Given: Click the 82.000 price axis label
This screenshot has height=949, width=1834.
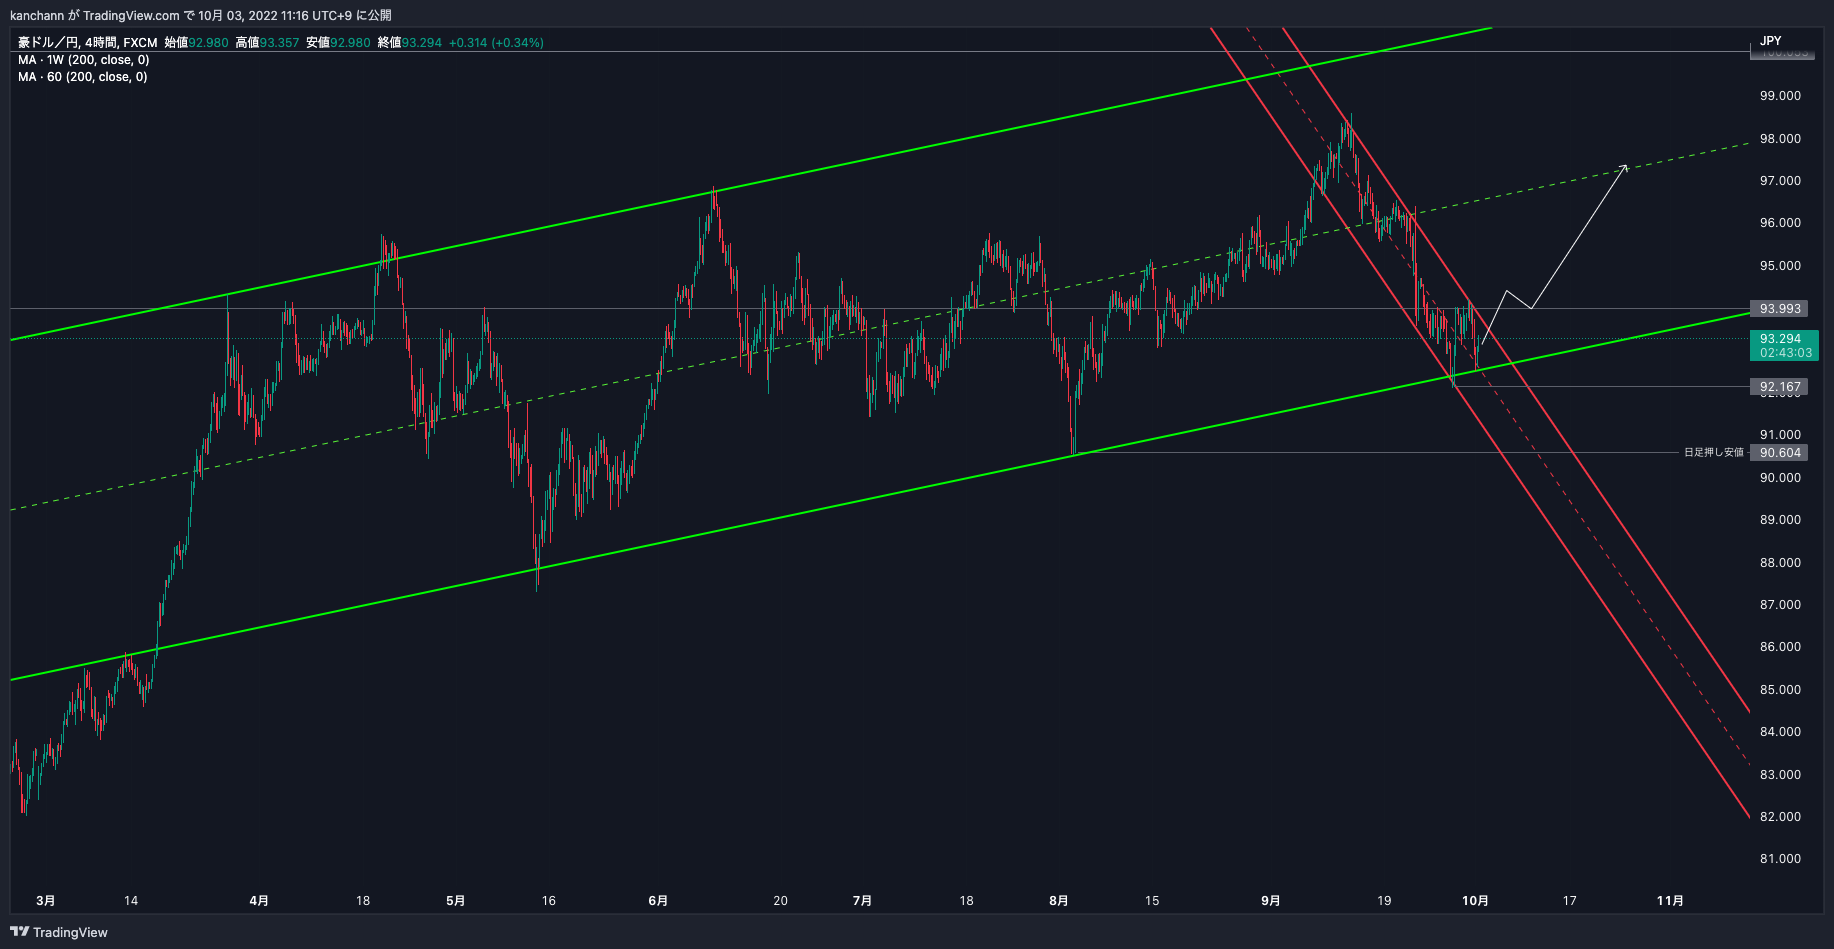Looking at the screenshot, I should (x=1780, y=817).
